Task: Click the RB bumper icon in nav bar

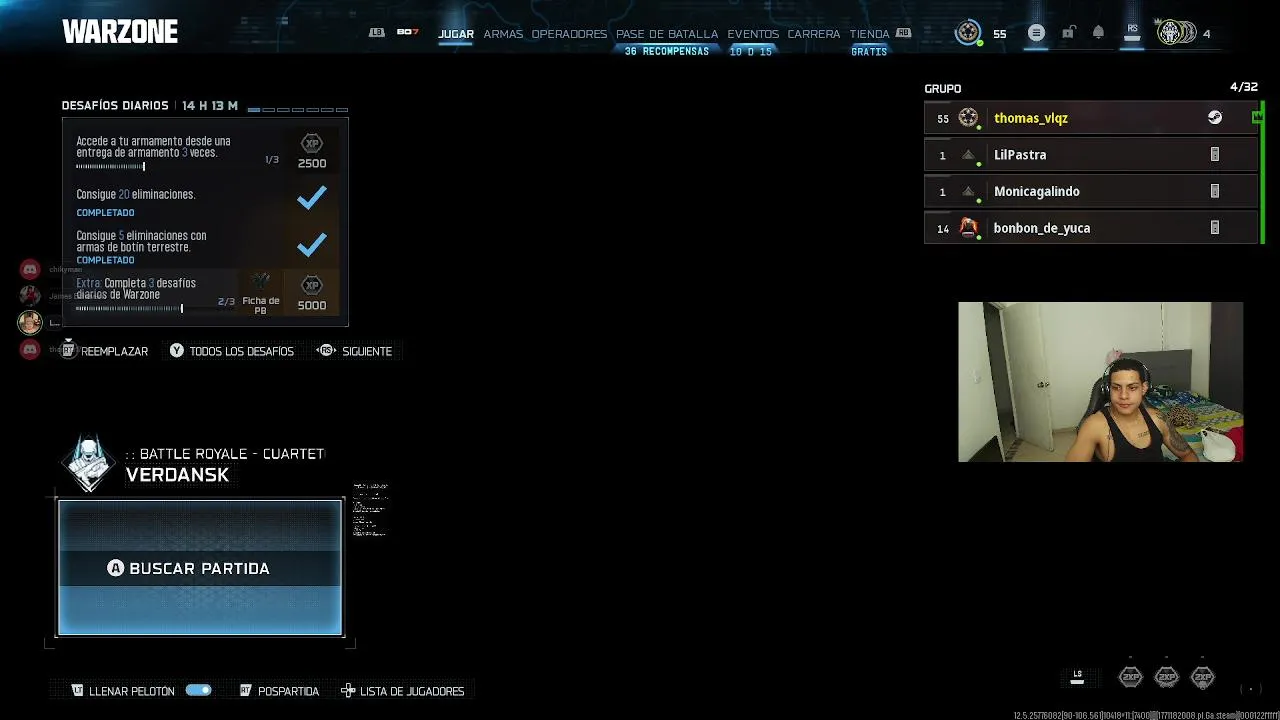Action: [903, 33]
